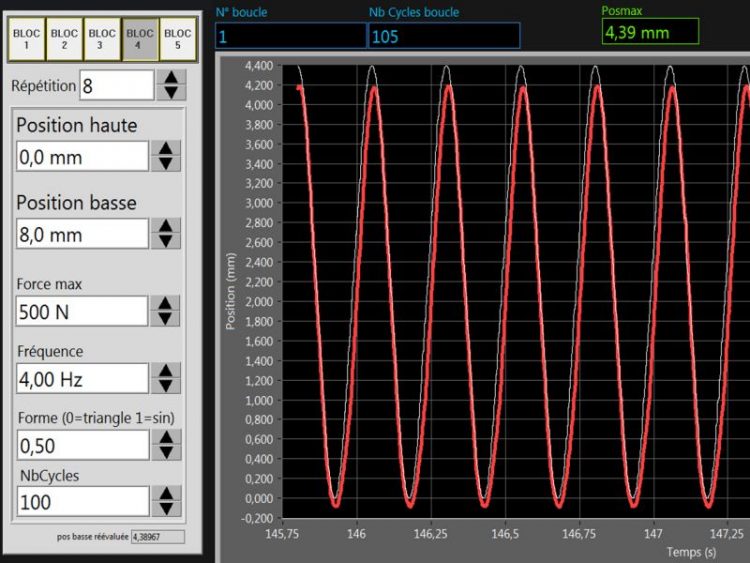Increase Fréquence using the up arrow

166,370
